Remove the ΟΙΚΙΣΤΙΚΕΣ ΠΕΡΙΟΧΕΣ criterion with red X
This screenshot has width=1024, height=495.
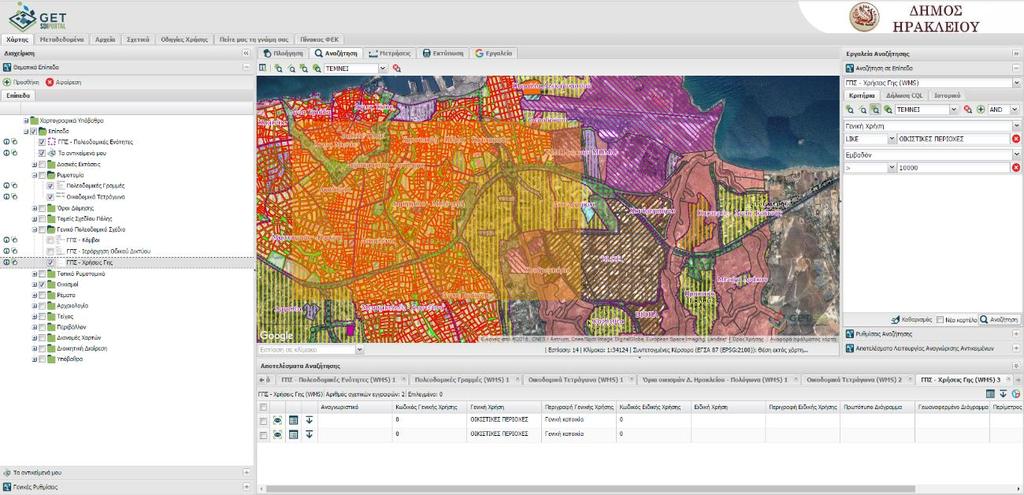pos(1016,139)
